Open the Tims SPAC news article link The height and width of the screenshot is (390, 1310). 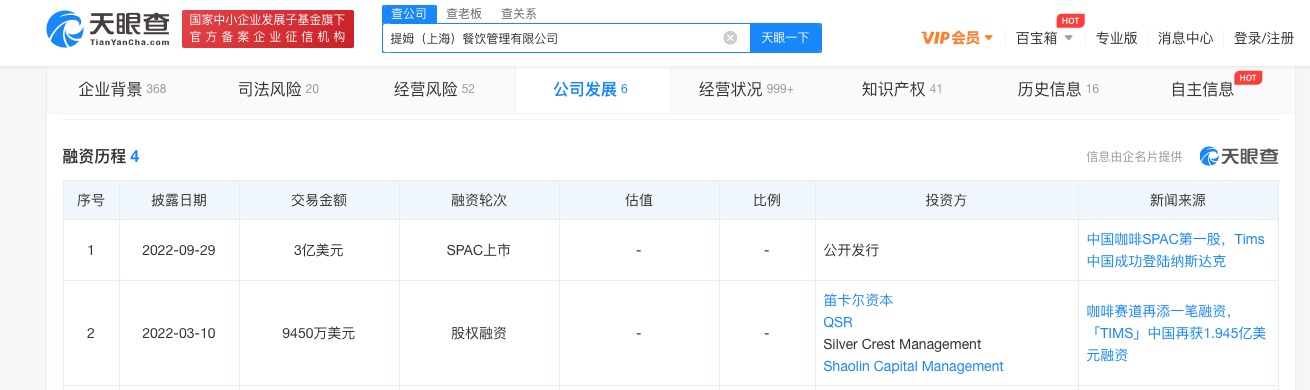1176,250
